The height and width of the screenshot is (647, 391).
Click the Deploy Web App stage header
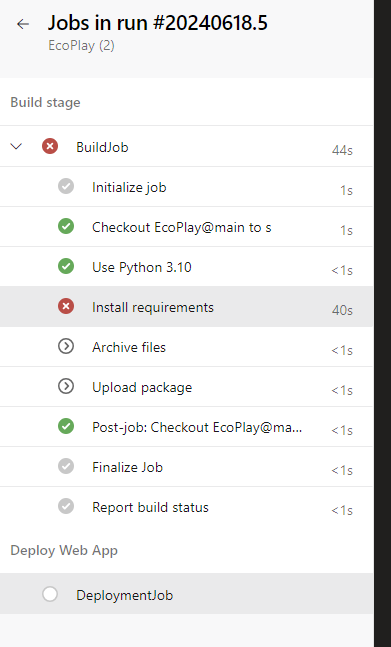coord(64,550)
